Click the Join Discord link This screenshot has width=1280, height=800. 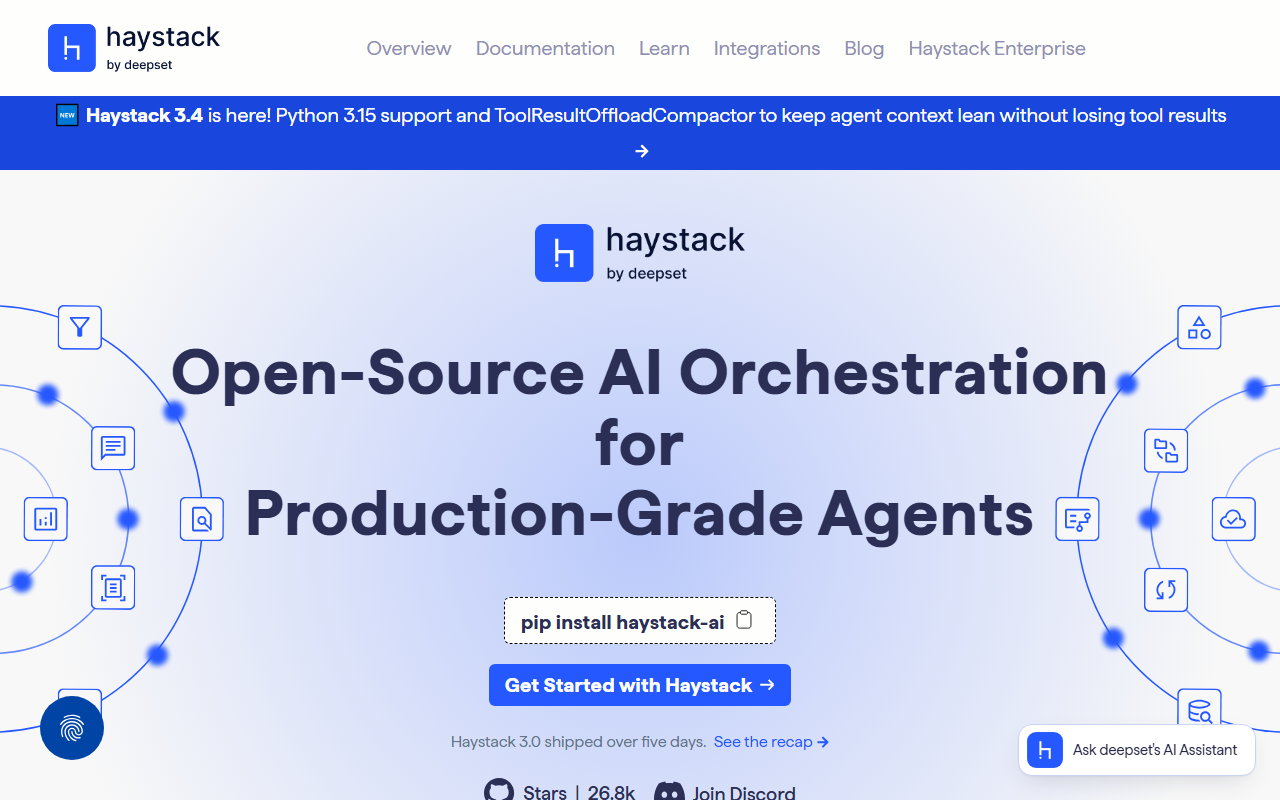click(x=744, y=793)
